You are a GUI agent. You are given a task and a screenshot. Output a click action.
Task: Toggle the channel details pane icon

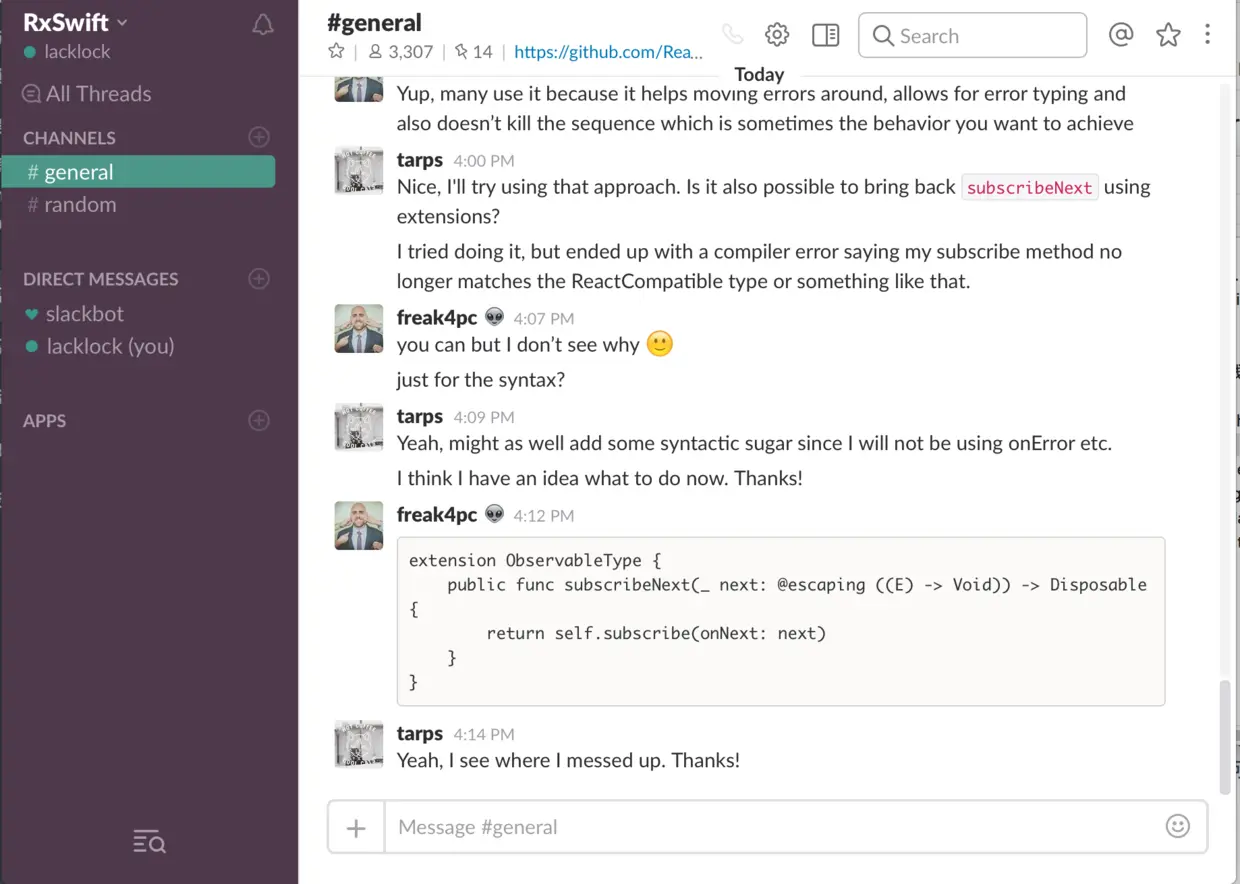[826, 35]
